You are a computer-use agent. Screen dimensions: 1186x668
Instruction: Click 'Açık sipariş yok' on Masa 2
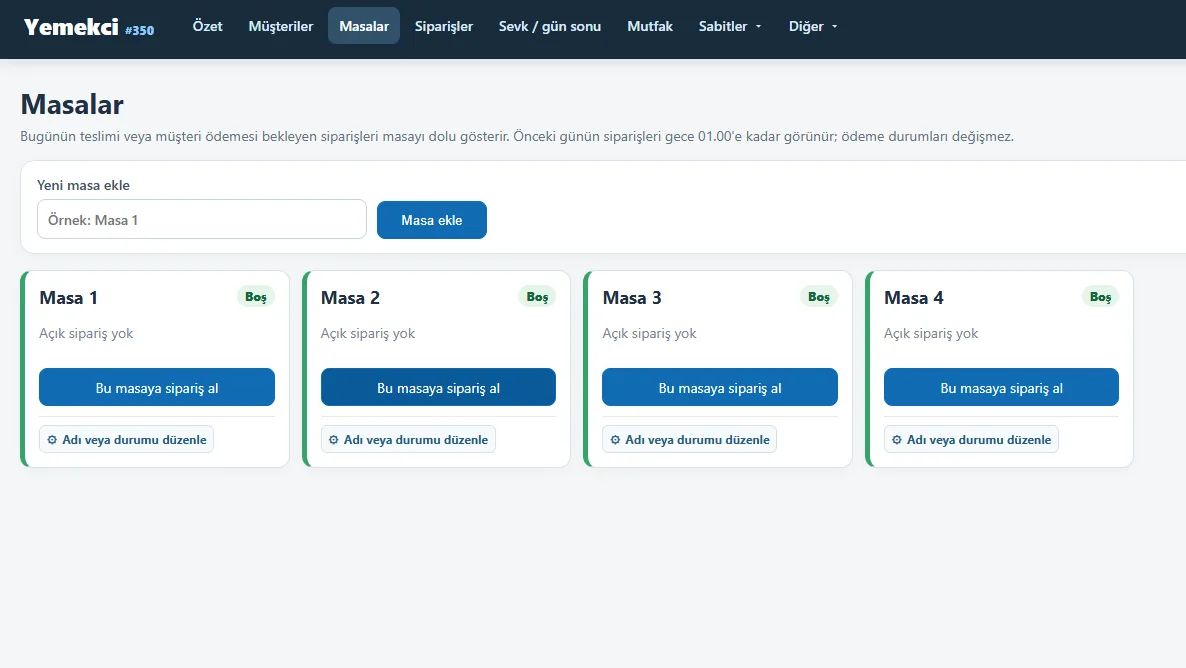coord(368,334)
